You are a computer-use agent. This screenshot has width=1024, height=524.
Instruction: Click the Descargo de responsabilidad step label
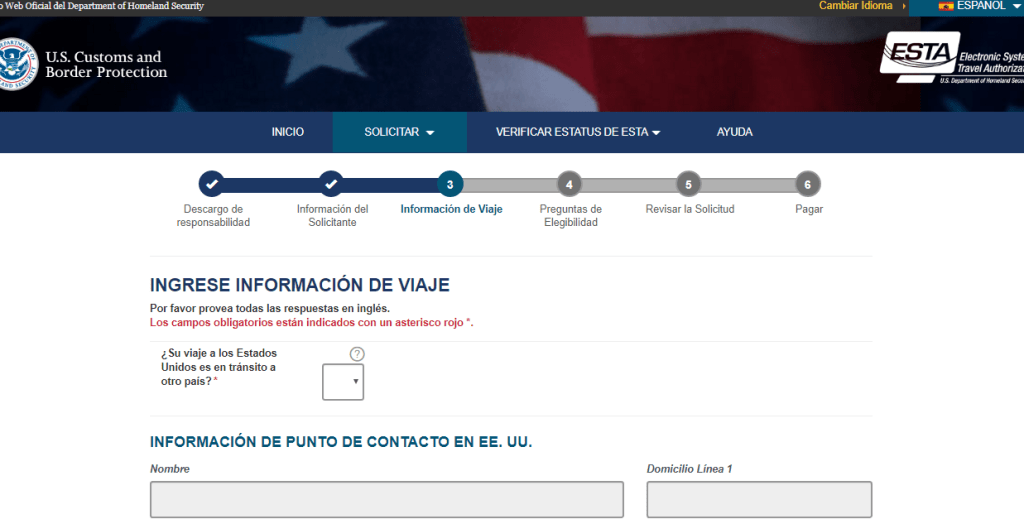[x=213, y=216]
